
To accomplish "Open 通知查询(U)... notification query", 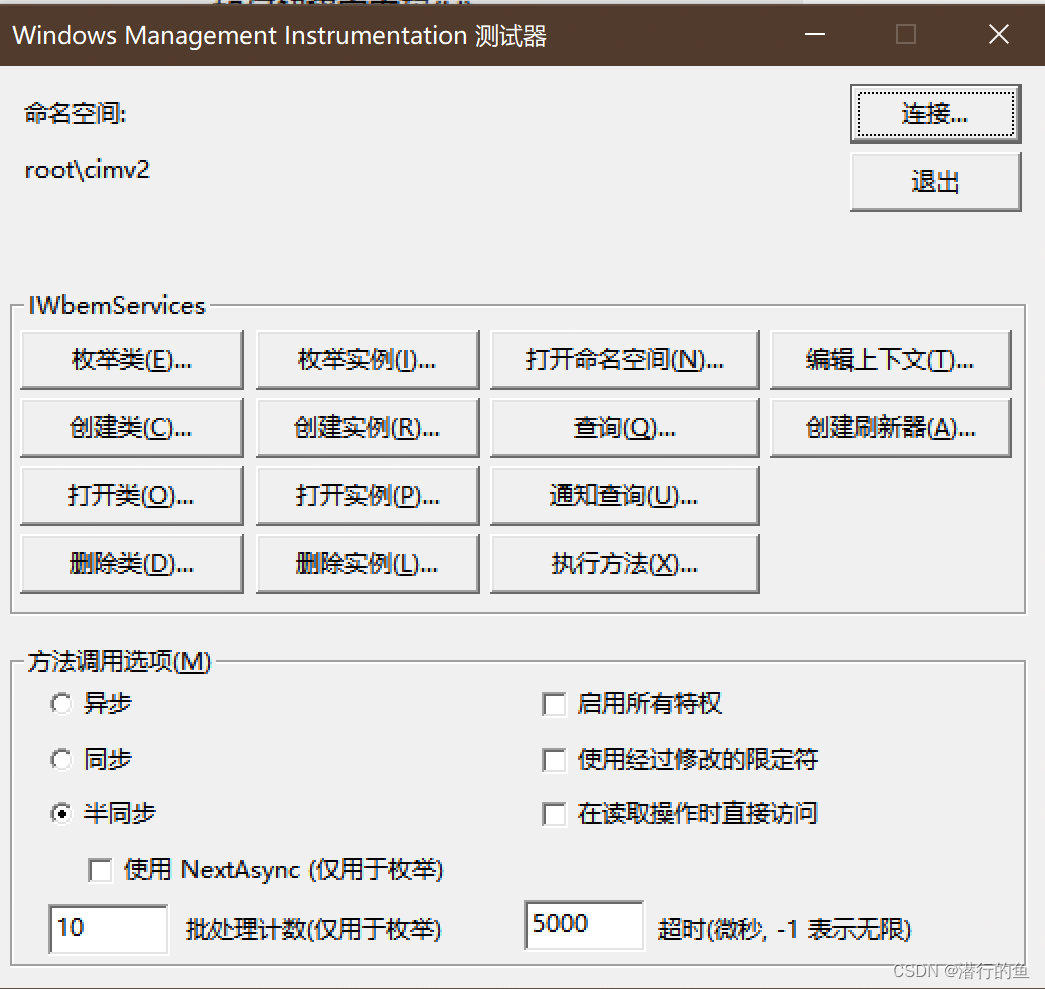I will tap(624, 496).
